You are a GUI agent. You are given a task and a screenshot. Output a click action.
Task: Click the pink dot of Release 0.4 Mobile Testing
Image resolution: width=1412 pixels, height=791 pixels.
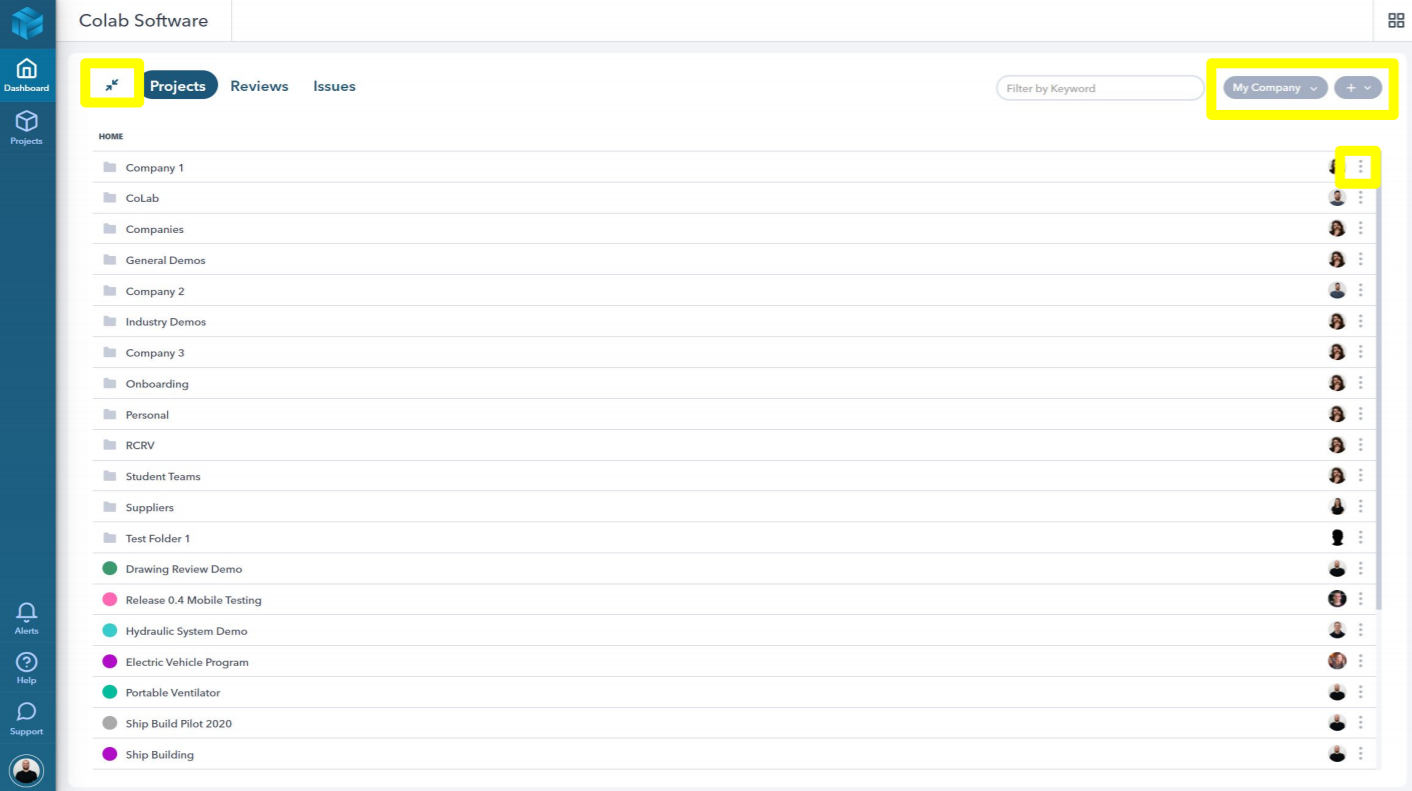(x=110, y=599)
